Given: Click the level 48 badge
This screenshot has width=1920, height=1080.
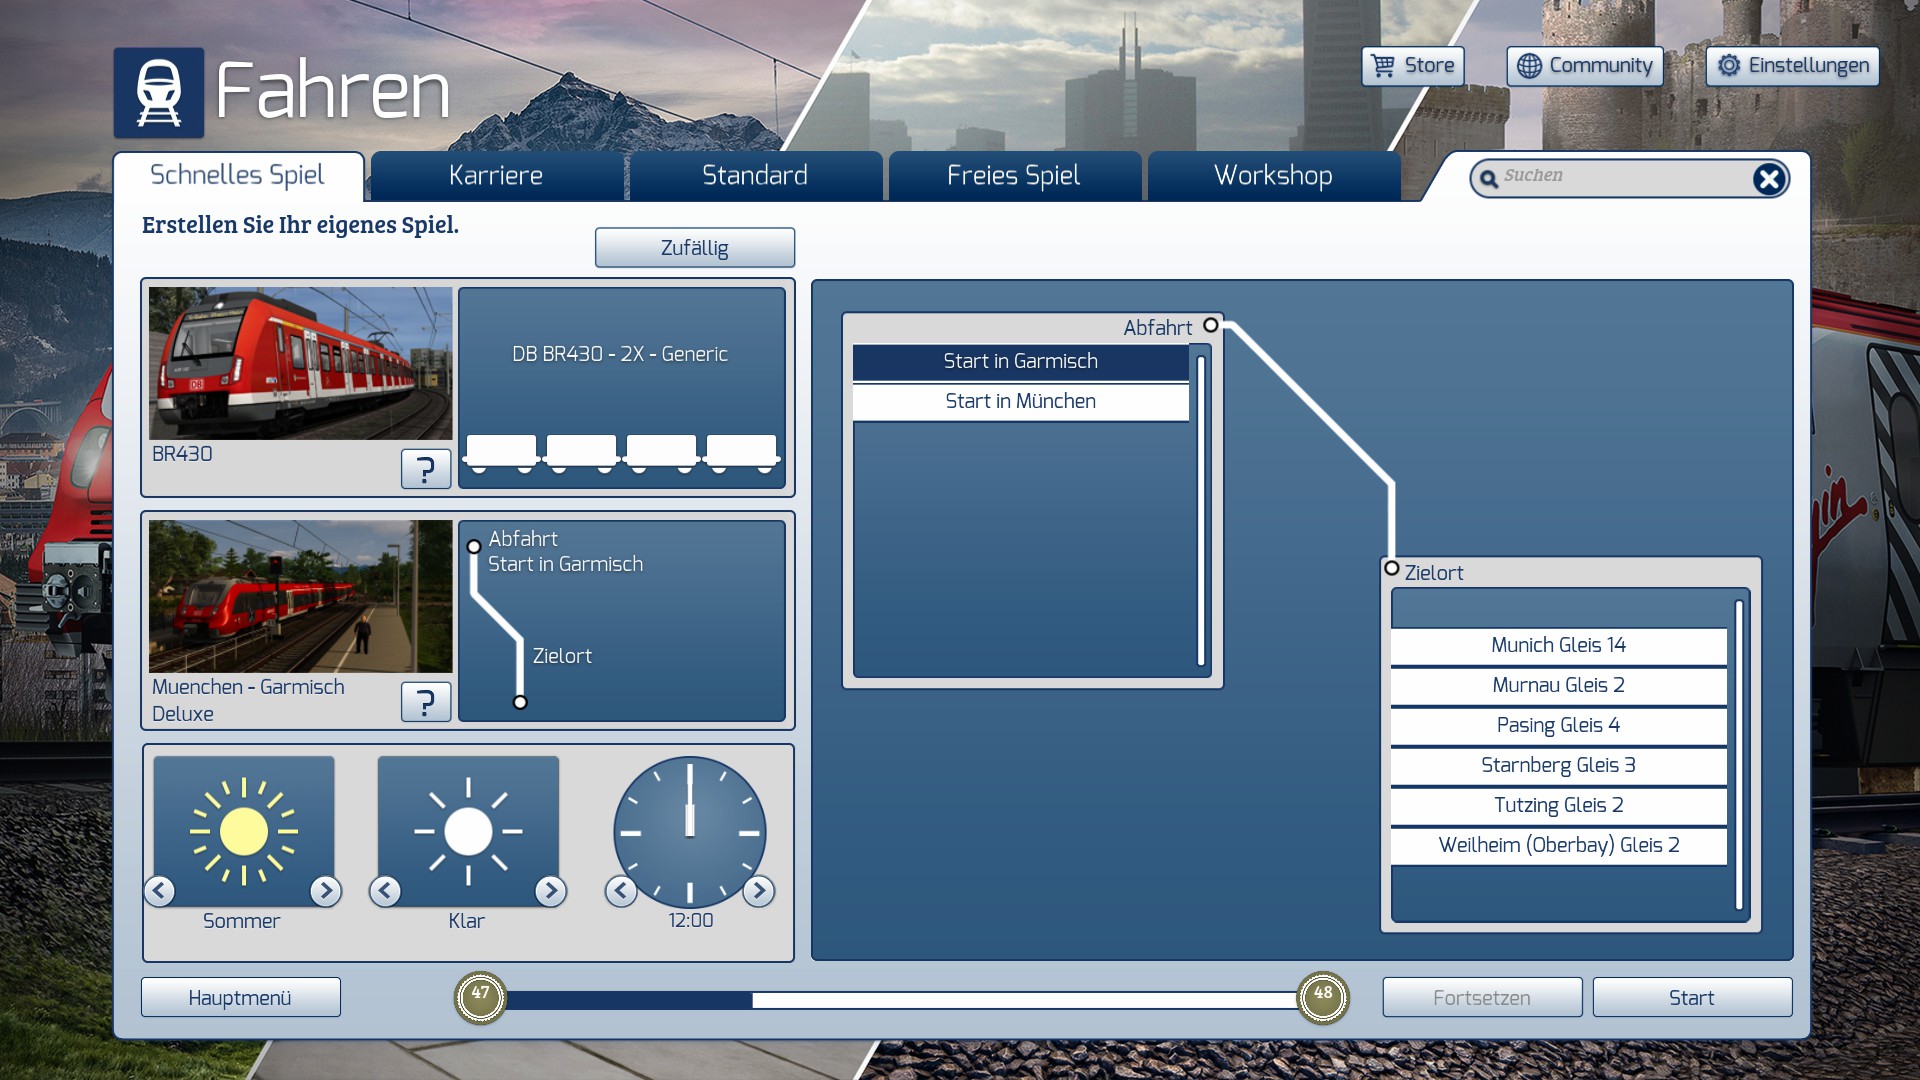Looking at the screenshot, I should (1322, 997).
